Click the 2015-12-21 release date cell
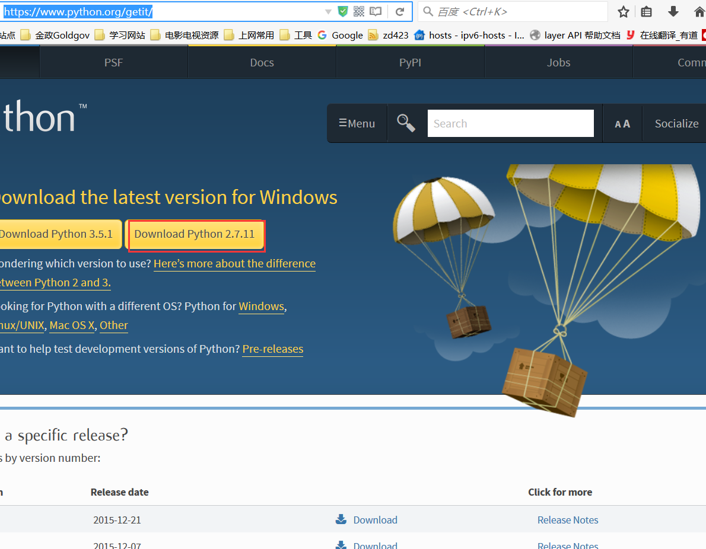This screenshot has width=706, height=549. 117,520
